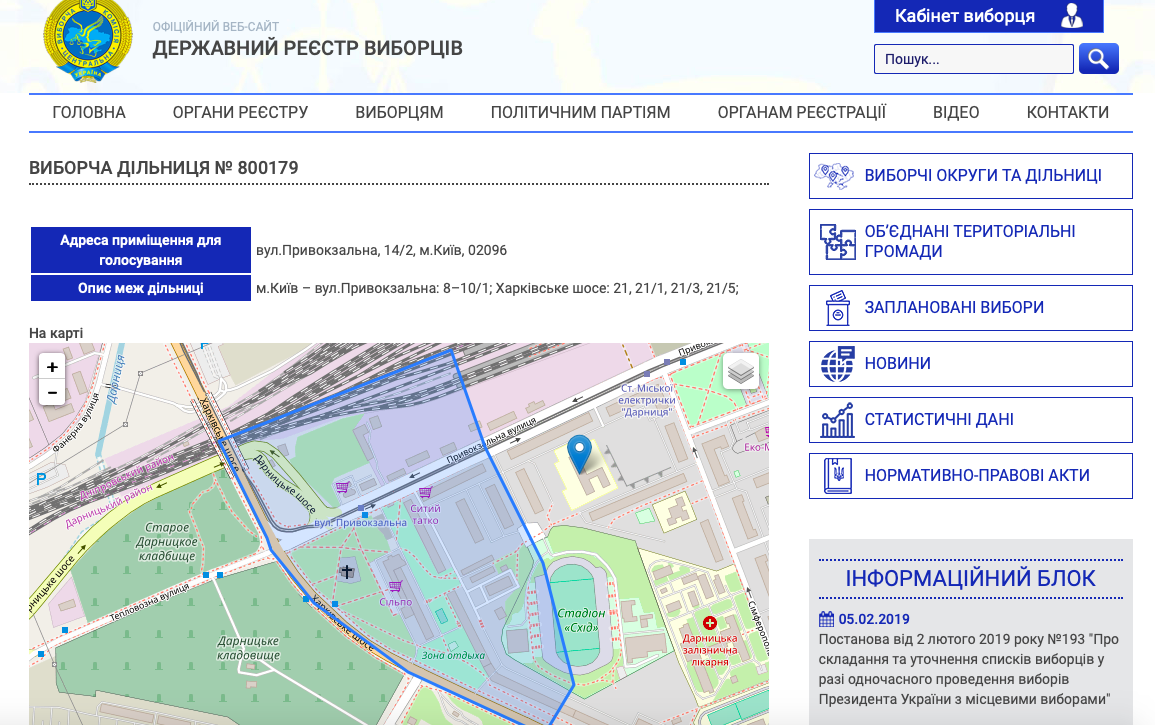
Task: Open the КОНТАКТИ page
Action: coord(1067,113)
